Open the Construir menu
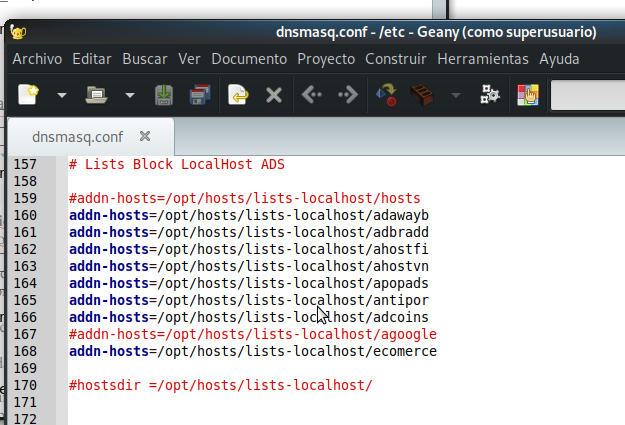This screenshot has width=625, height=425. point(396,59)
